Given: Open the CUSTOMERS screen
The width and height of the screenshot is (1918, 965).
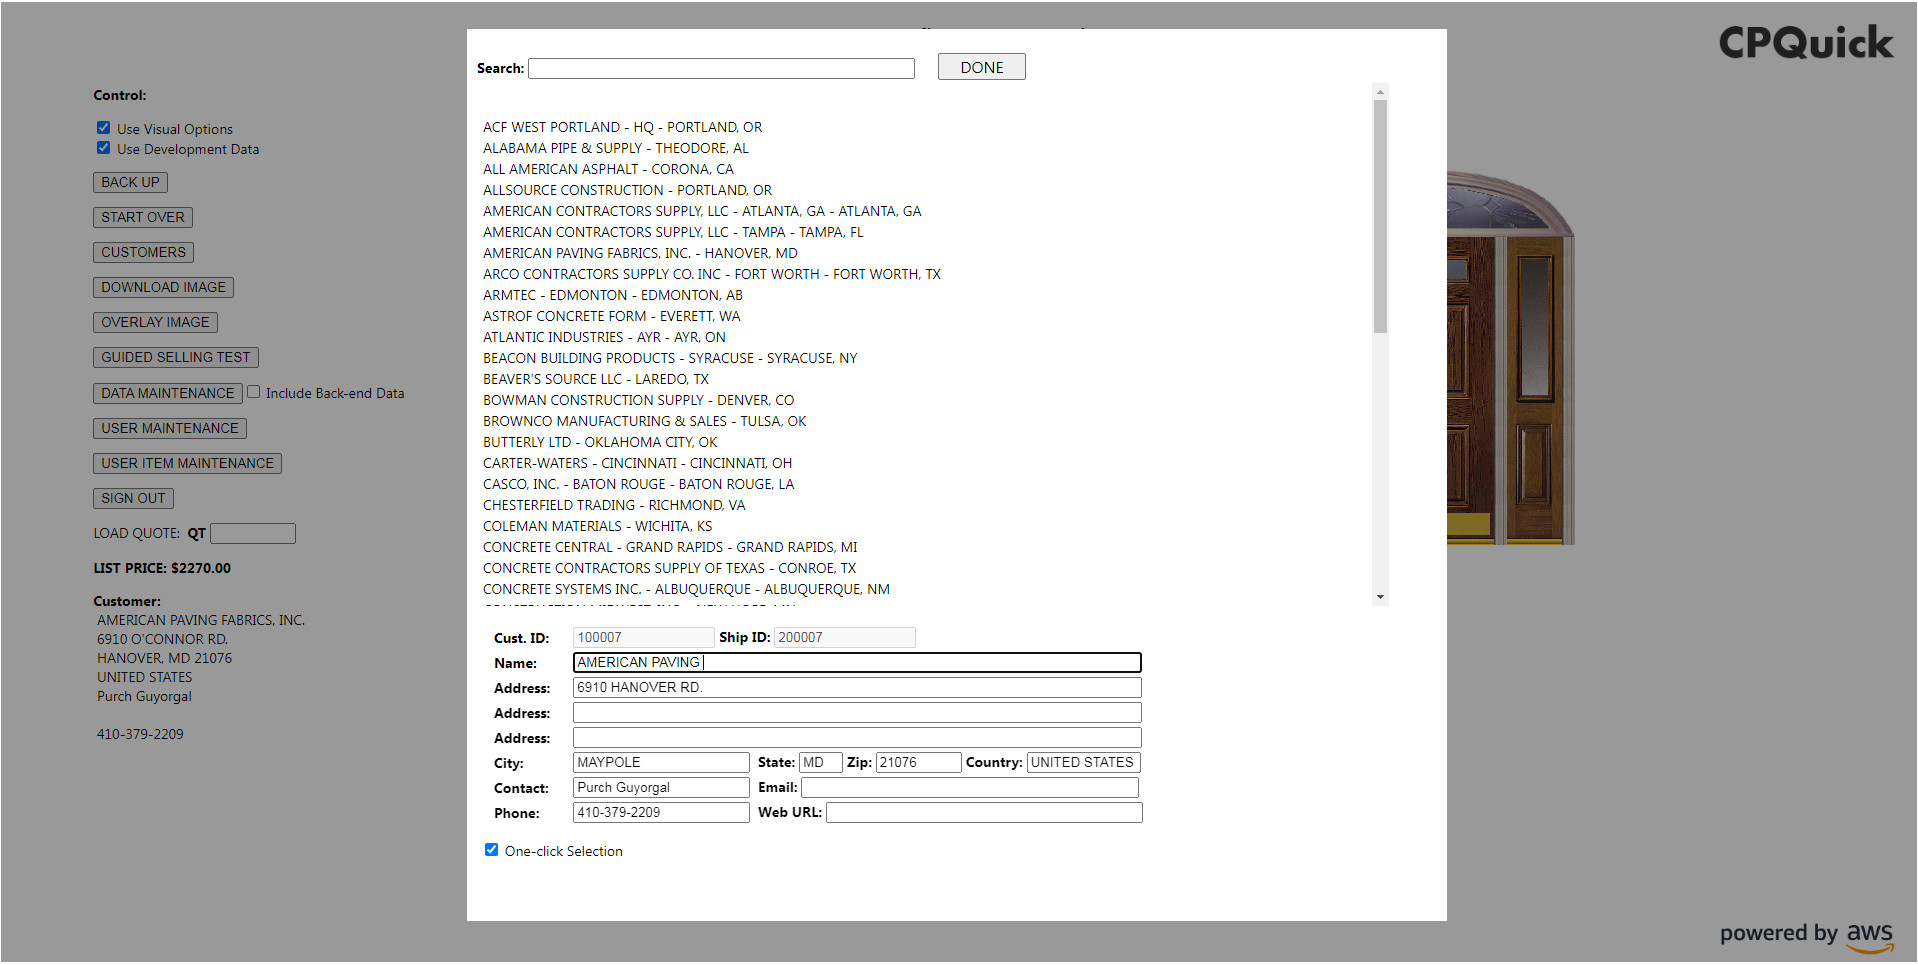Looking at the screenshot, I should (x=143, y=251).
